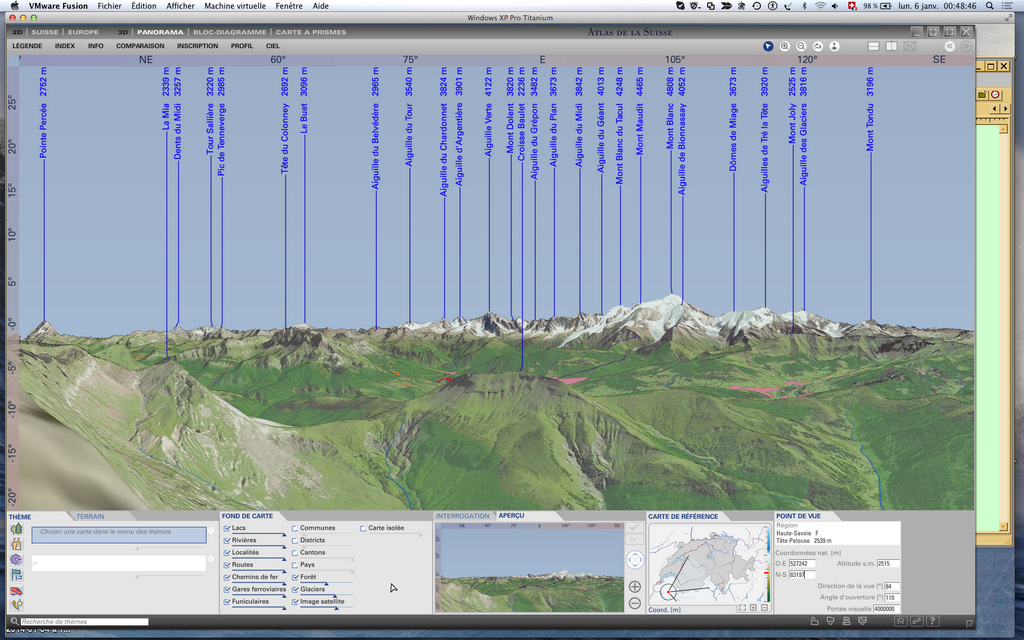This screenshot has width=1024, height=640.
Task: Switch to the INTERROGATION tab
Action: (463, 516)
